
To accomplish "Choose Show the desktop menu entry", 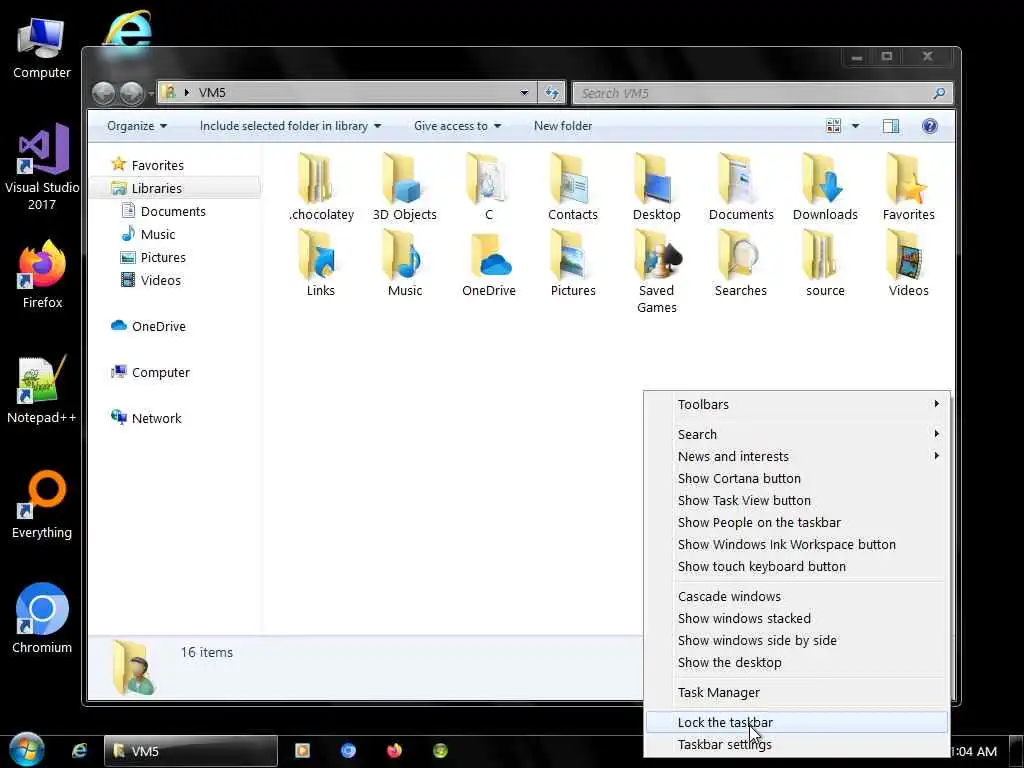I will point(796,663).
